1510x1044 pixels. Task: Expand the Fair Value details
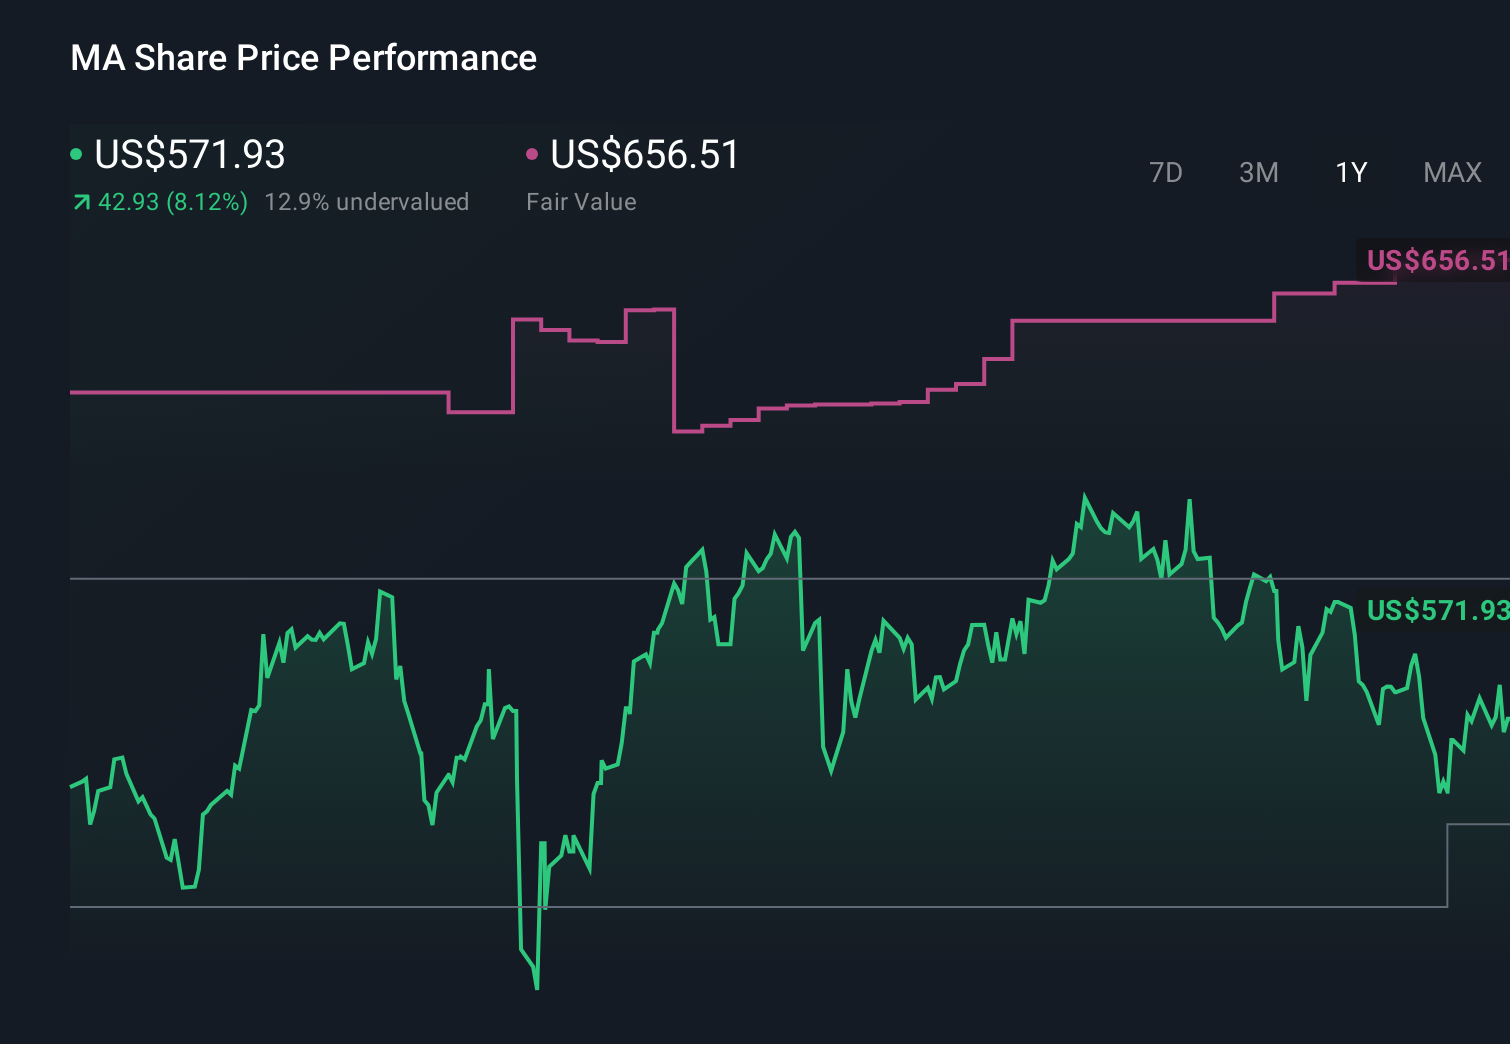tap(580, 201)
